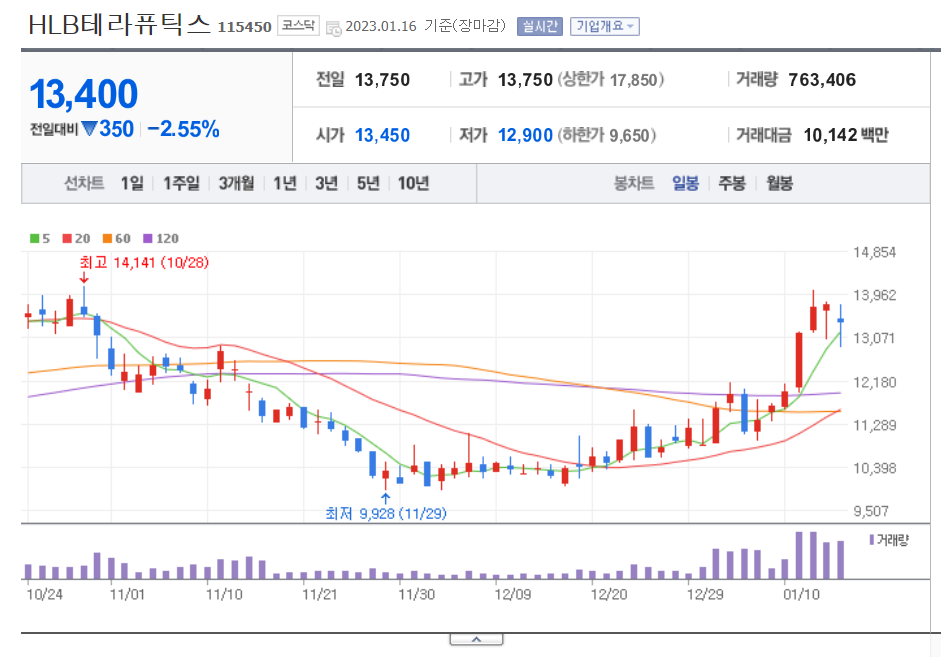Click the 12/20 date axis label
This screenshot has height=657, width=941.
coord(609,595)
